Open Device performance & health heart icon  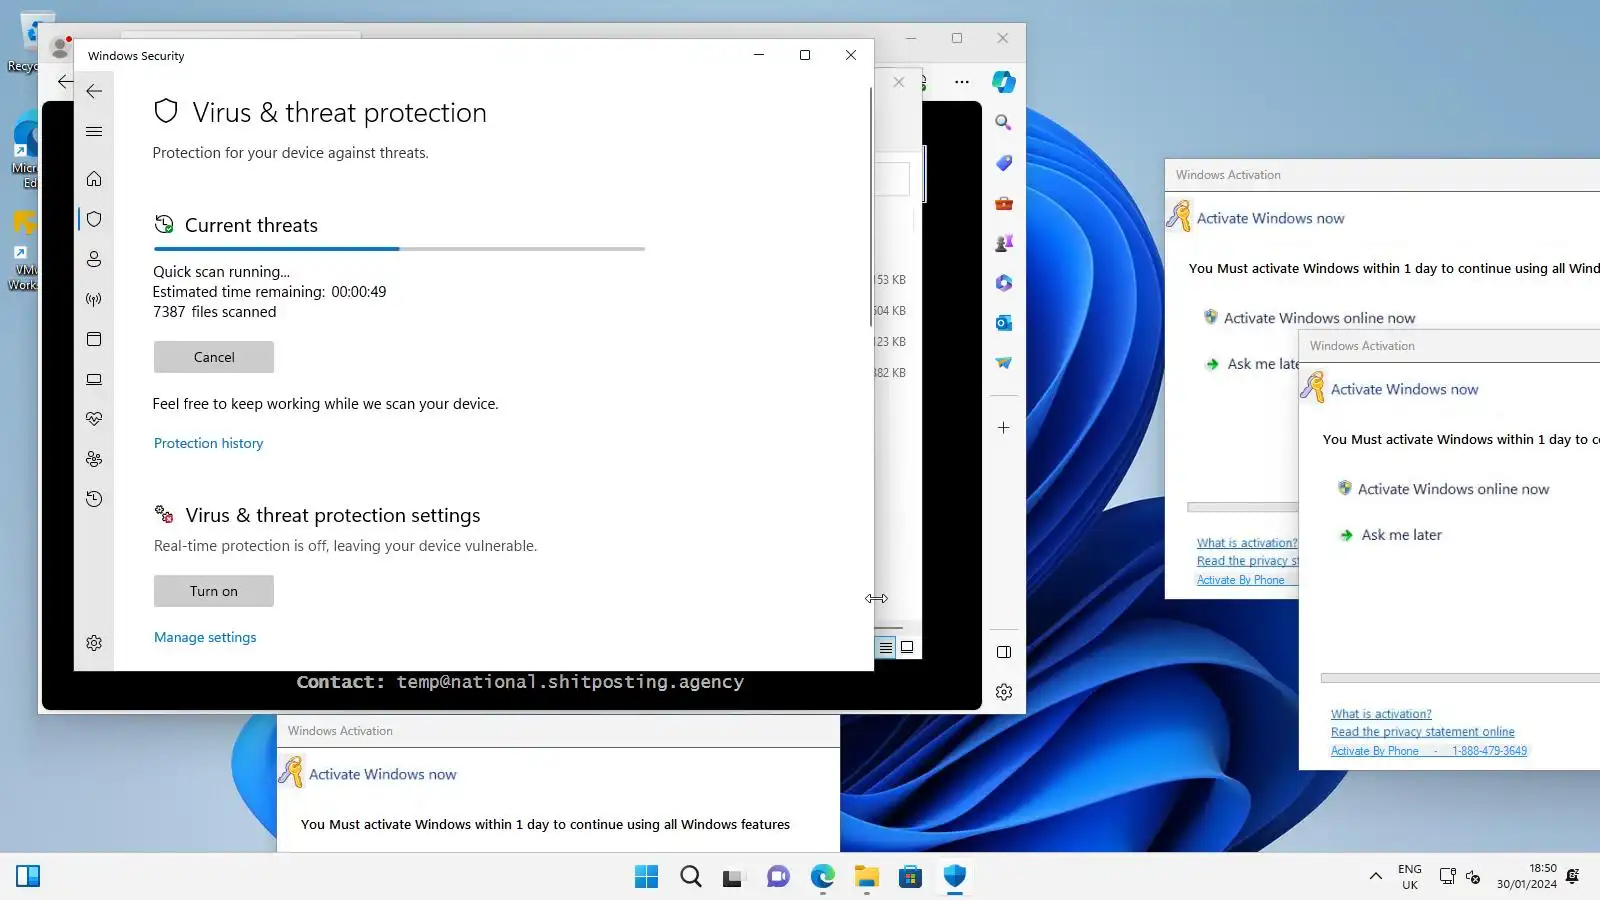tap(94, 419)
